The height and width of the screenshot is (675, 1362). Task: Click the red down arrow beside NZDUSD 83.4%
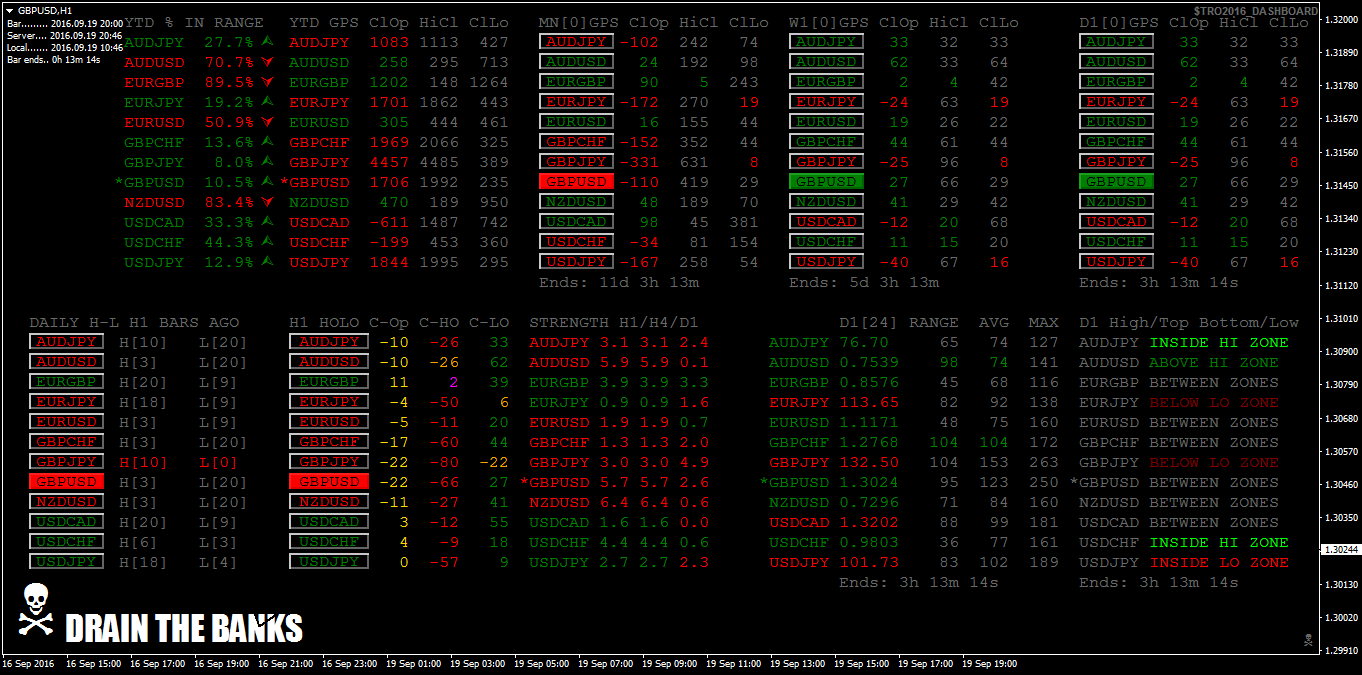point(267,202)
